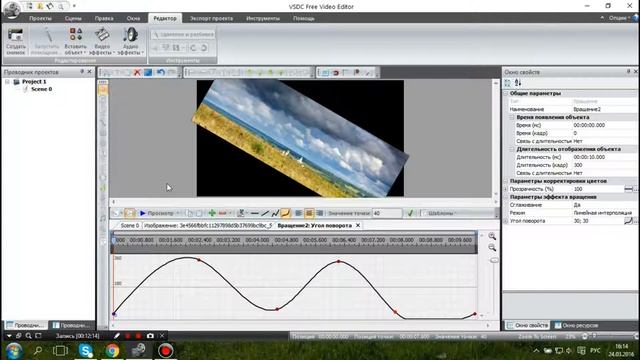Click the timeline ruler at 00:04.000

coord(257,240)
